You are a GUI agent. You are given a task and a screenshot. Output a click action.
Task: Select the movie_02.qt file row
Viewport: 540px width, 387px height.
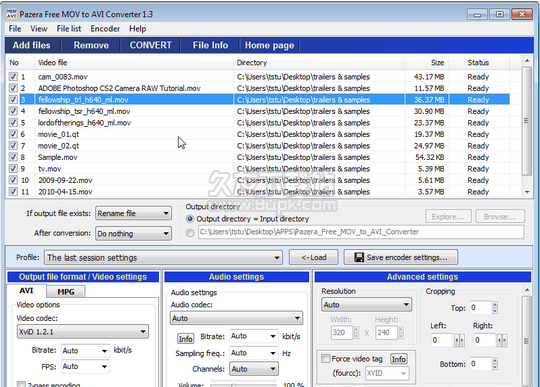(258, 146)
